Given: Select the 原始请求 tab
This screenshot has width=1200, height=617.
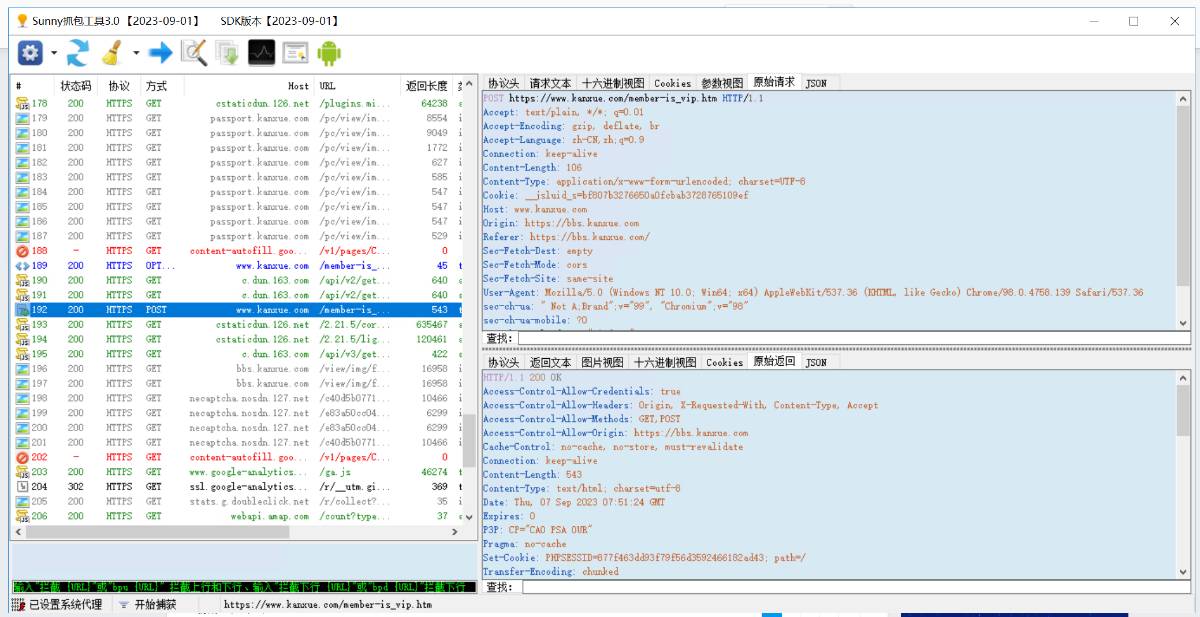Looking at the screenshot, I should click(x=775, y=83).
